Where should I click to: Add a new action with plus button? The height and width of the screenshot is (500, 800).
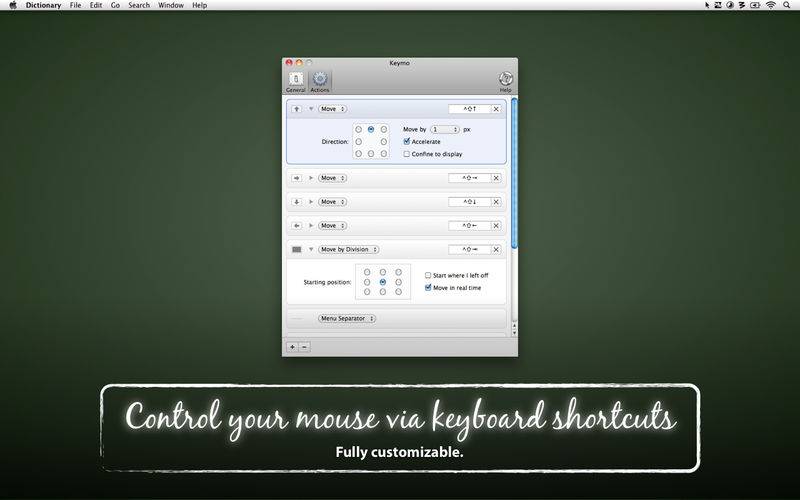click(292, 347)
